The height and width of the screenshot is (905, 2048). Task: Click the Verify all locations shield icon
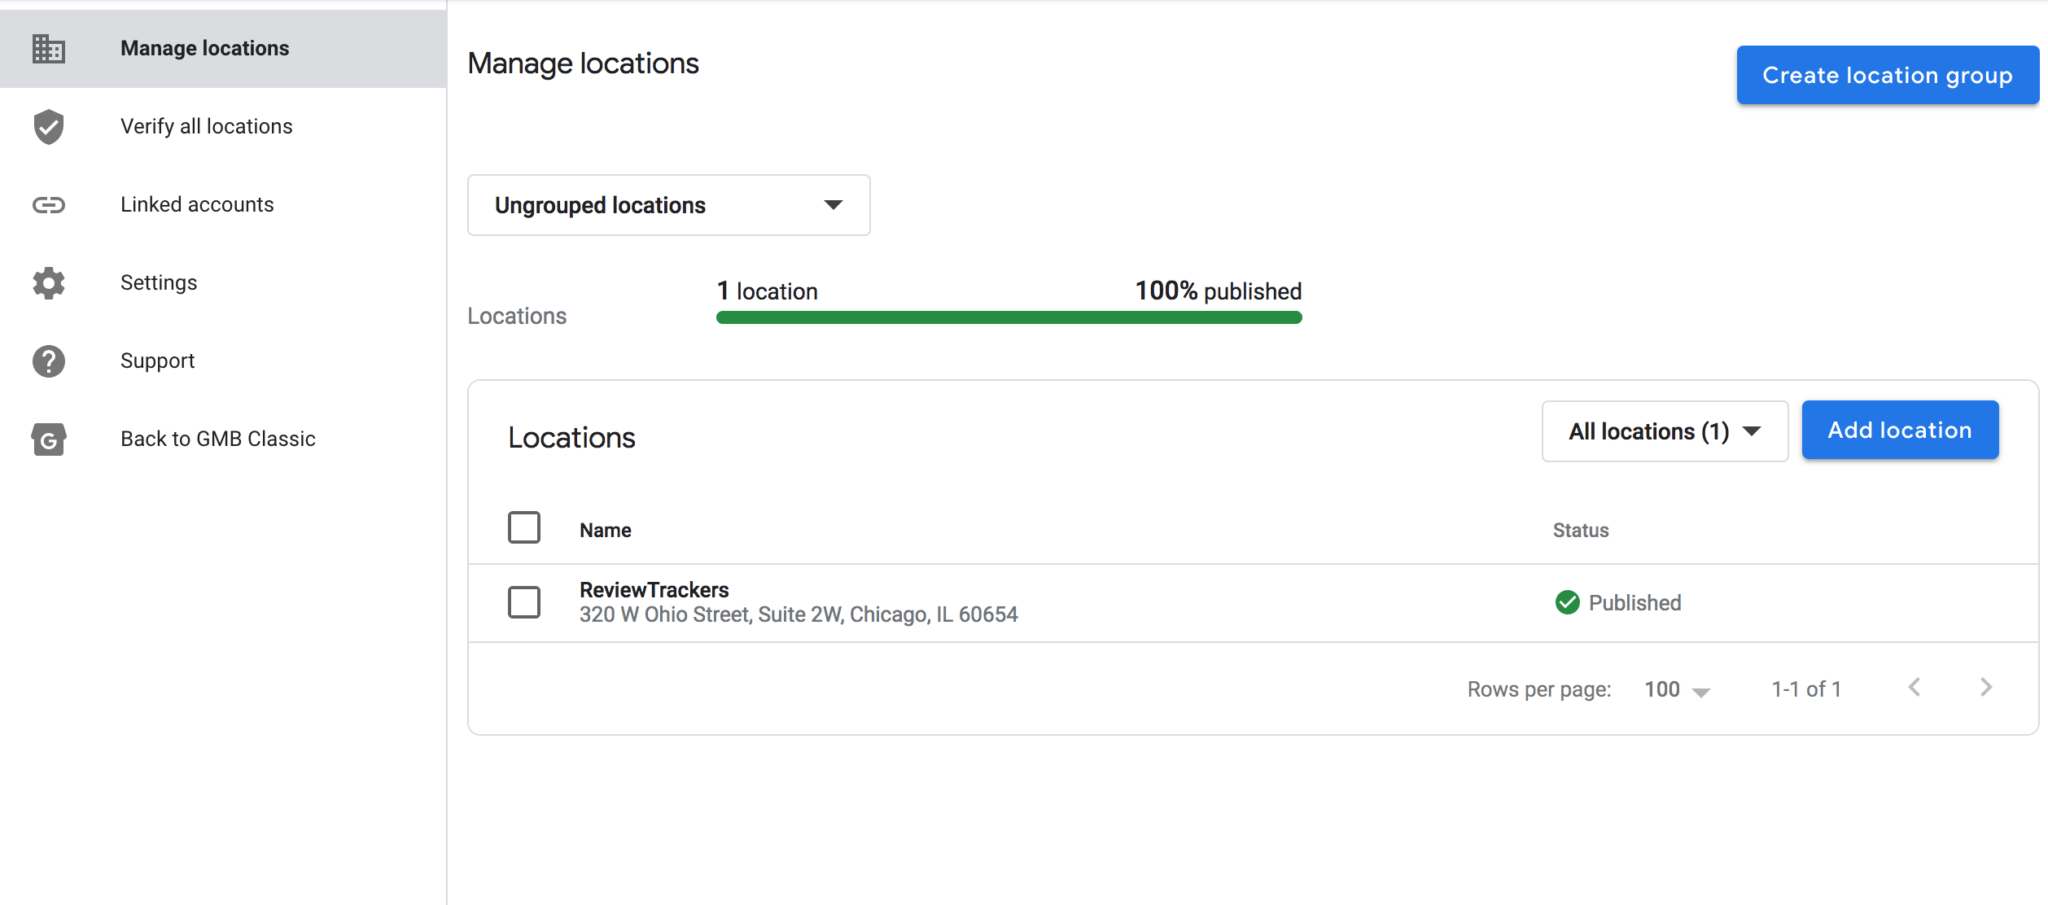pyautogui.click(x=48, y=127)
